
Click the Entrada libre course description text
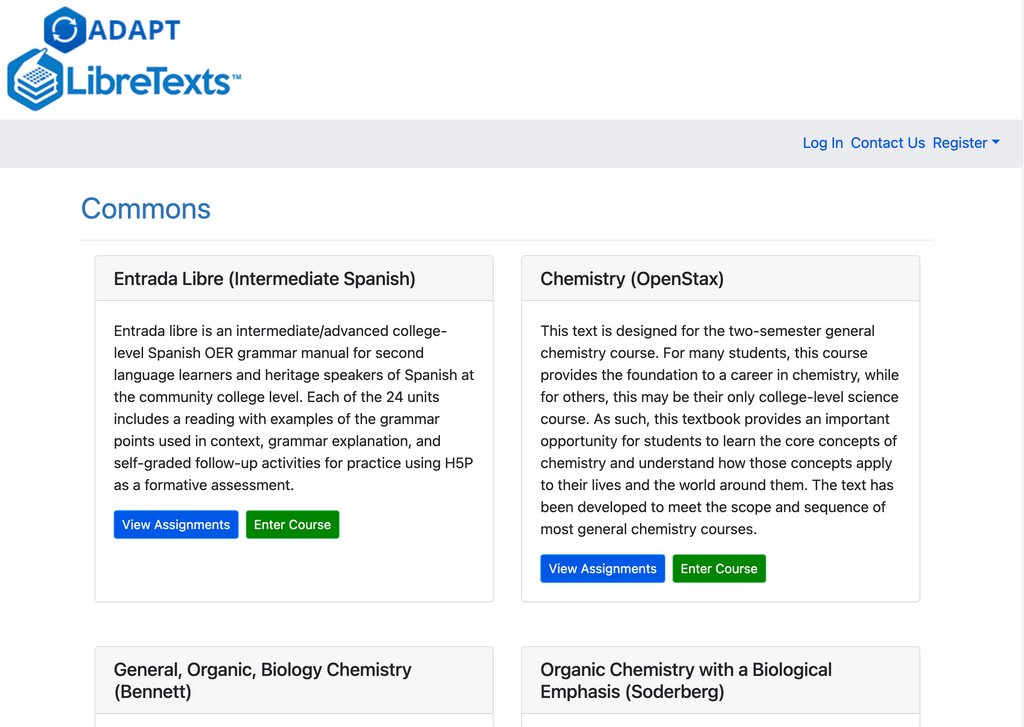click(x=294, y=408)
